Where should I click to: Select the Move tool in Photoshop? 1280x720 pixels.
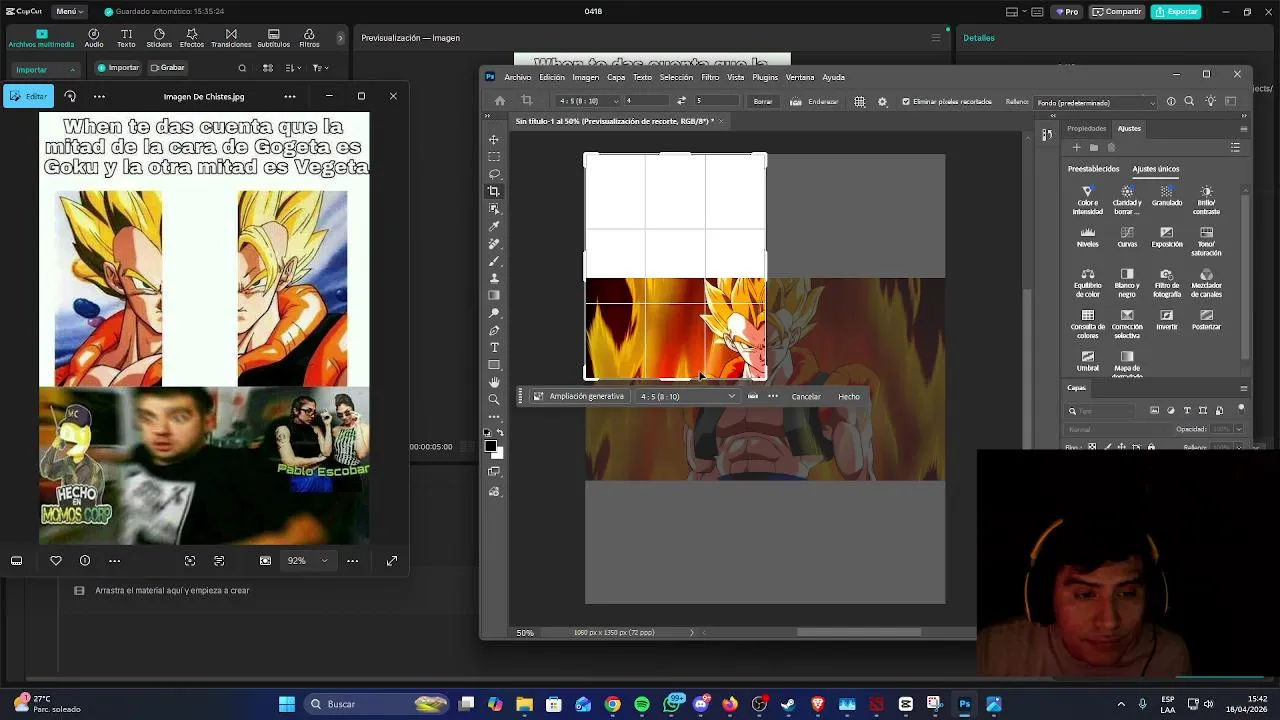pos(494,139)
